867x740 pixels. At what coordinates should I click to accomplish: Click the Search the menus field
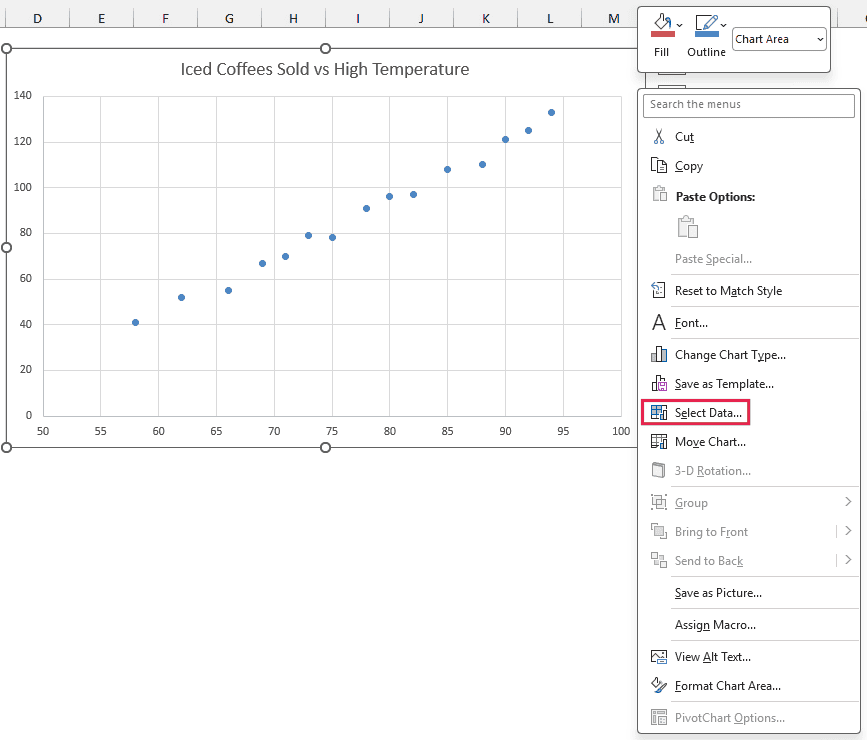(749, 105)
